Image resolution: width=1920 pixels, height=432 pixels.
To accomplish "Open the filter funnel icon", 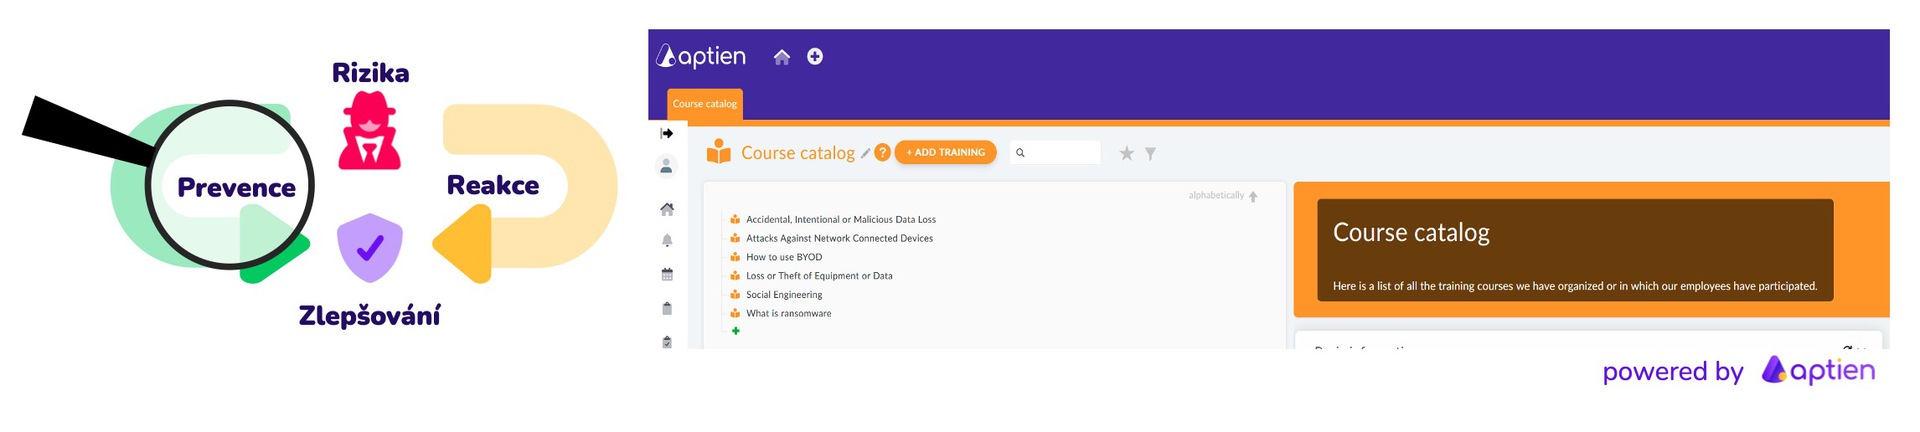I will pyautogui.click(x=1150, y=153).
